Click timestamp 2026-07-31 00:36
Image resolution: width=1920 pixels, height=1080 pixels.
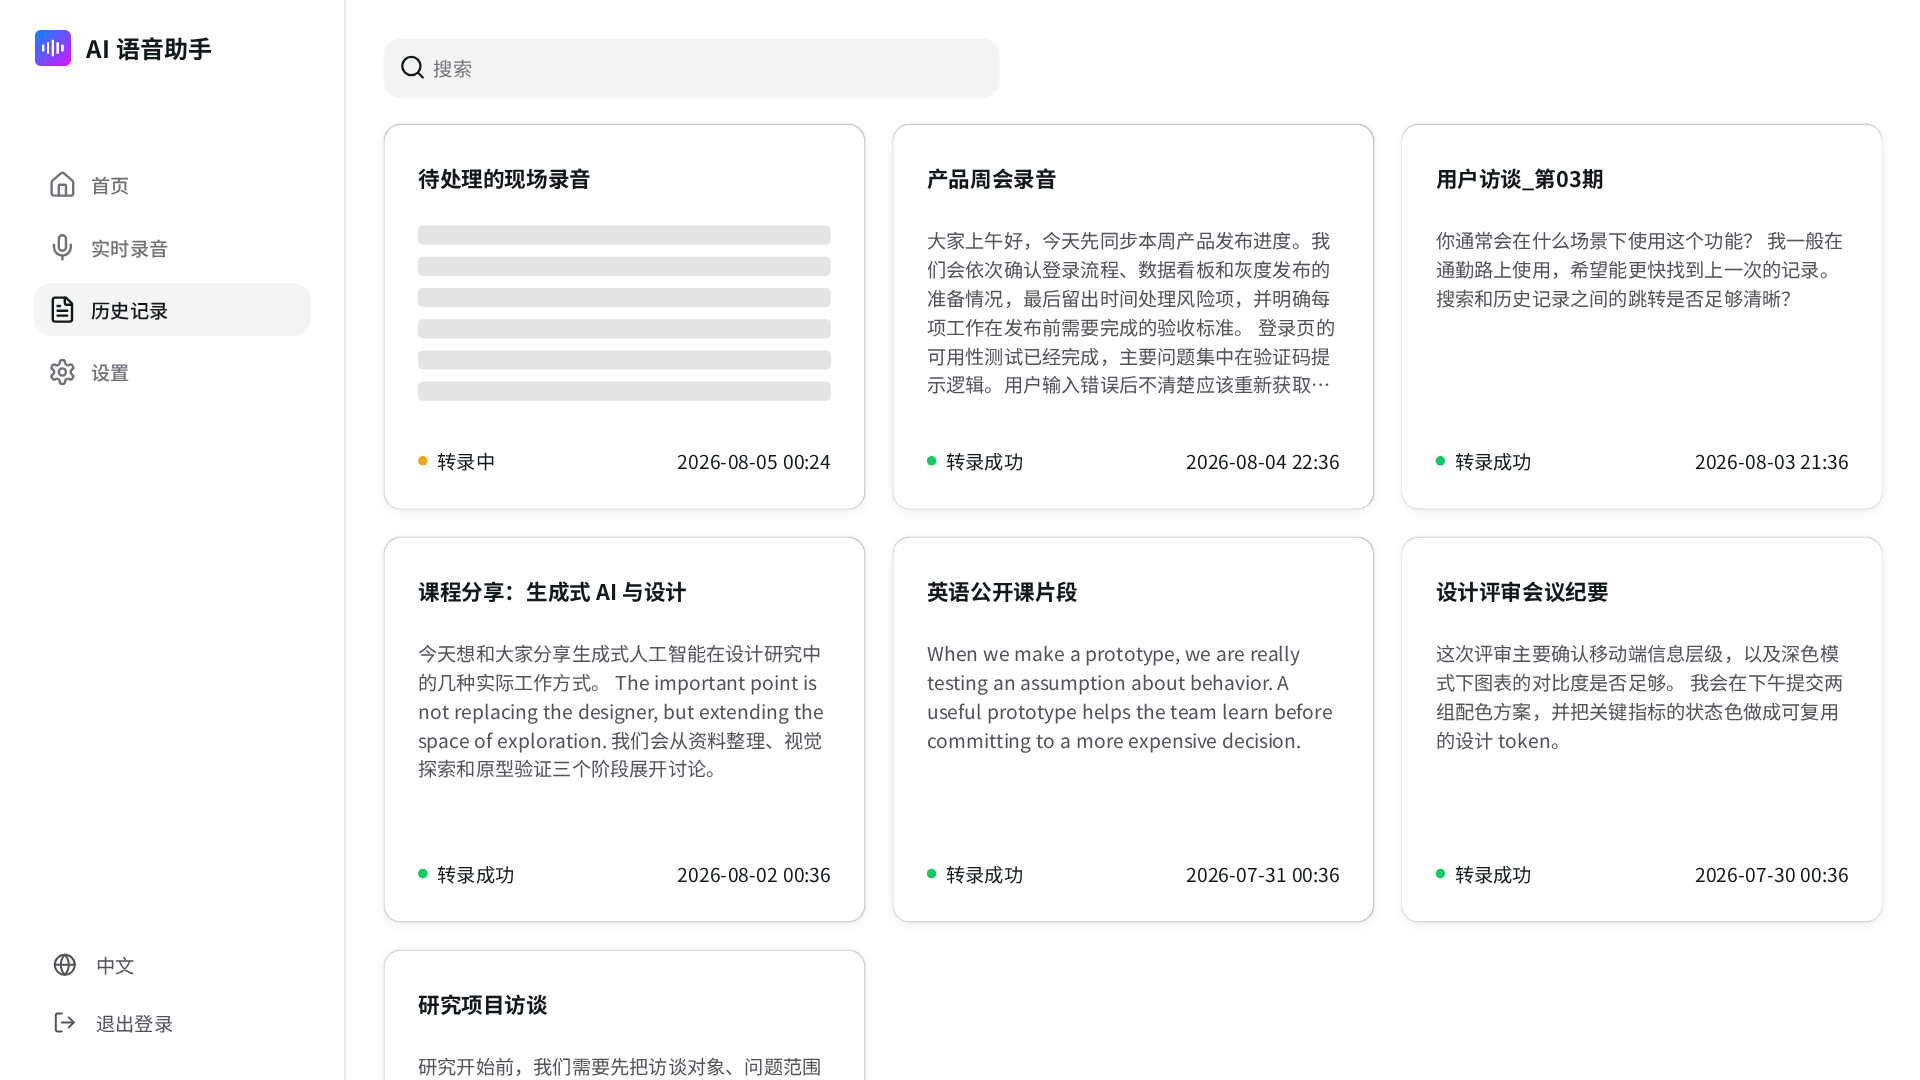[1262, 874]
